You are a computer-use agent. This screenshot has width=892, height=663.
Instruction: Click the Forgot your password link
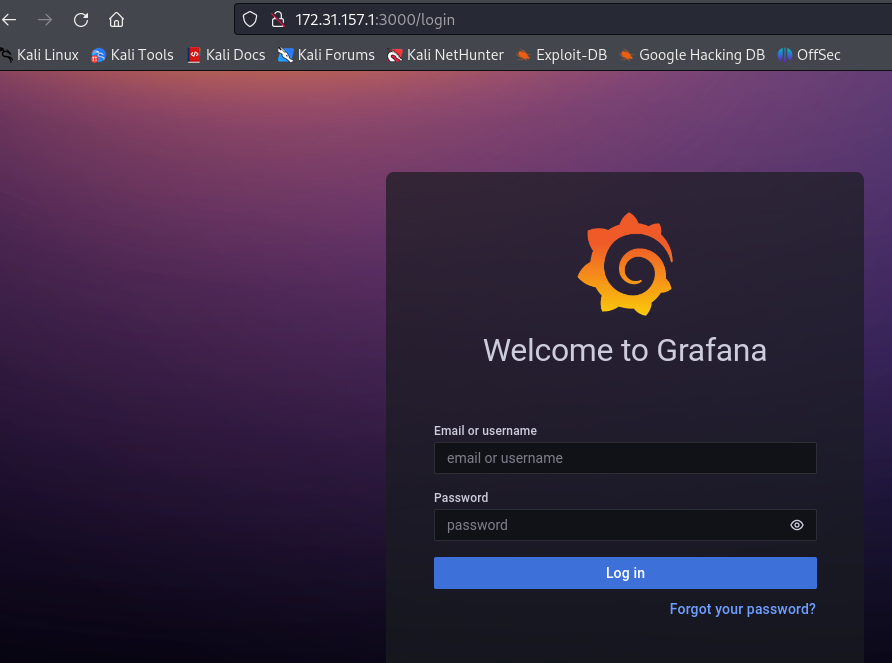(742, 609)
